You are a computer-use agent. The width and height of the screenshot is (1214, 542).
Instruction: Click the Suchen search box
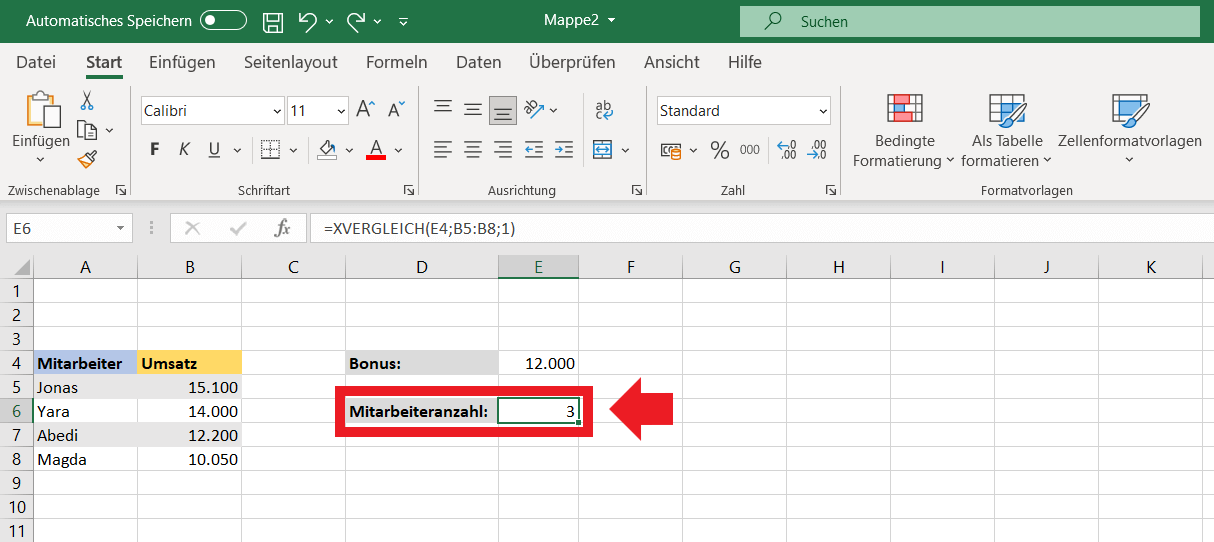(x=971, y=21)
